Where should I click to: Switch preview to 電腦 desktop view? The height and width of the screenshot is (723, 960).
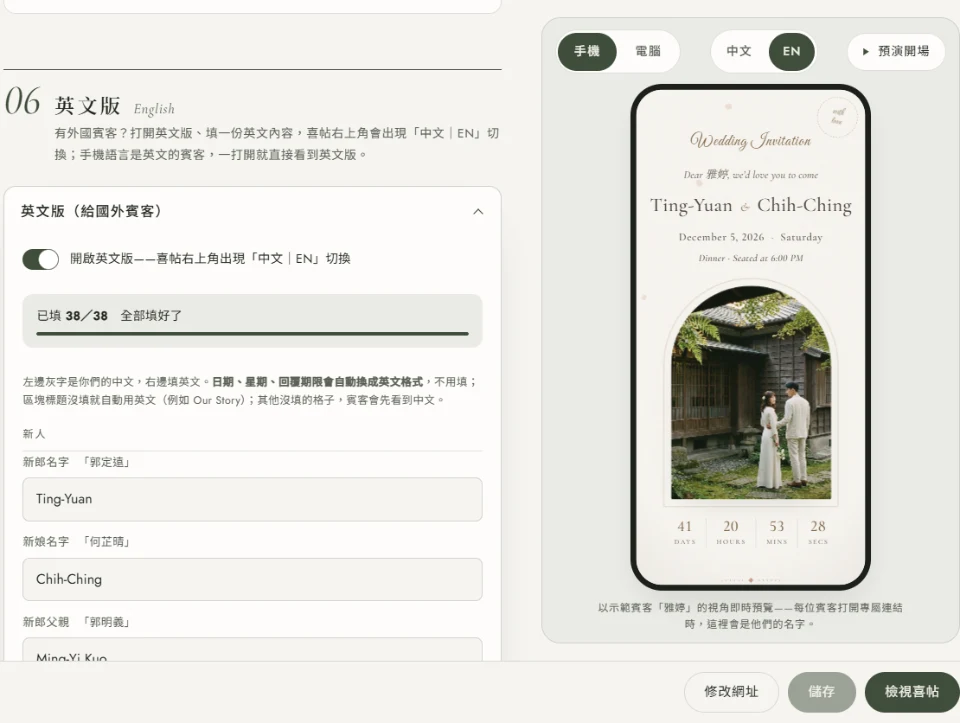tap(648, 51)
